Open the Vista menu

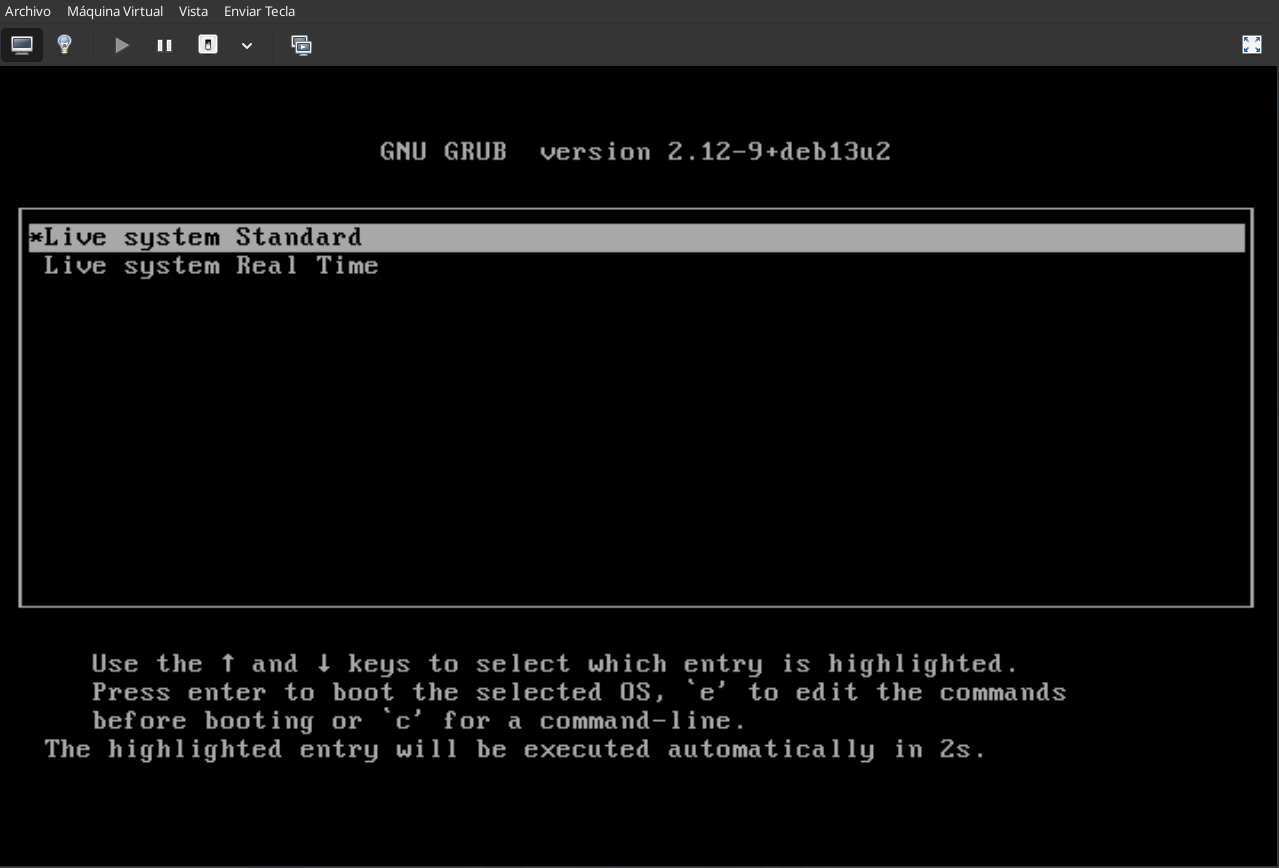tap(193, 11)
